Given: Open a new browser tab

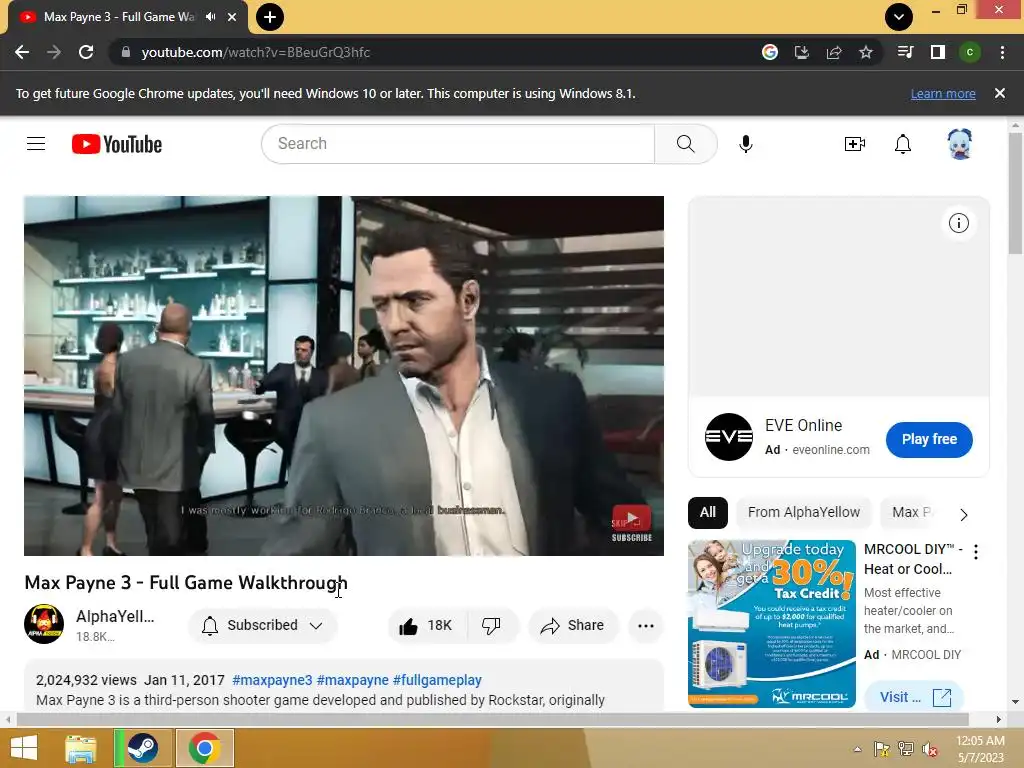Looking at the screenshot, I should pos(270,17).
